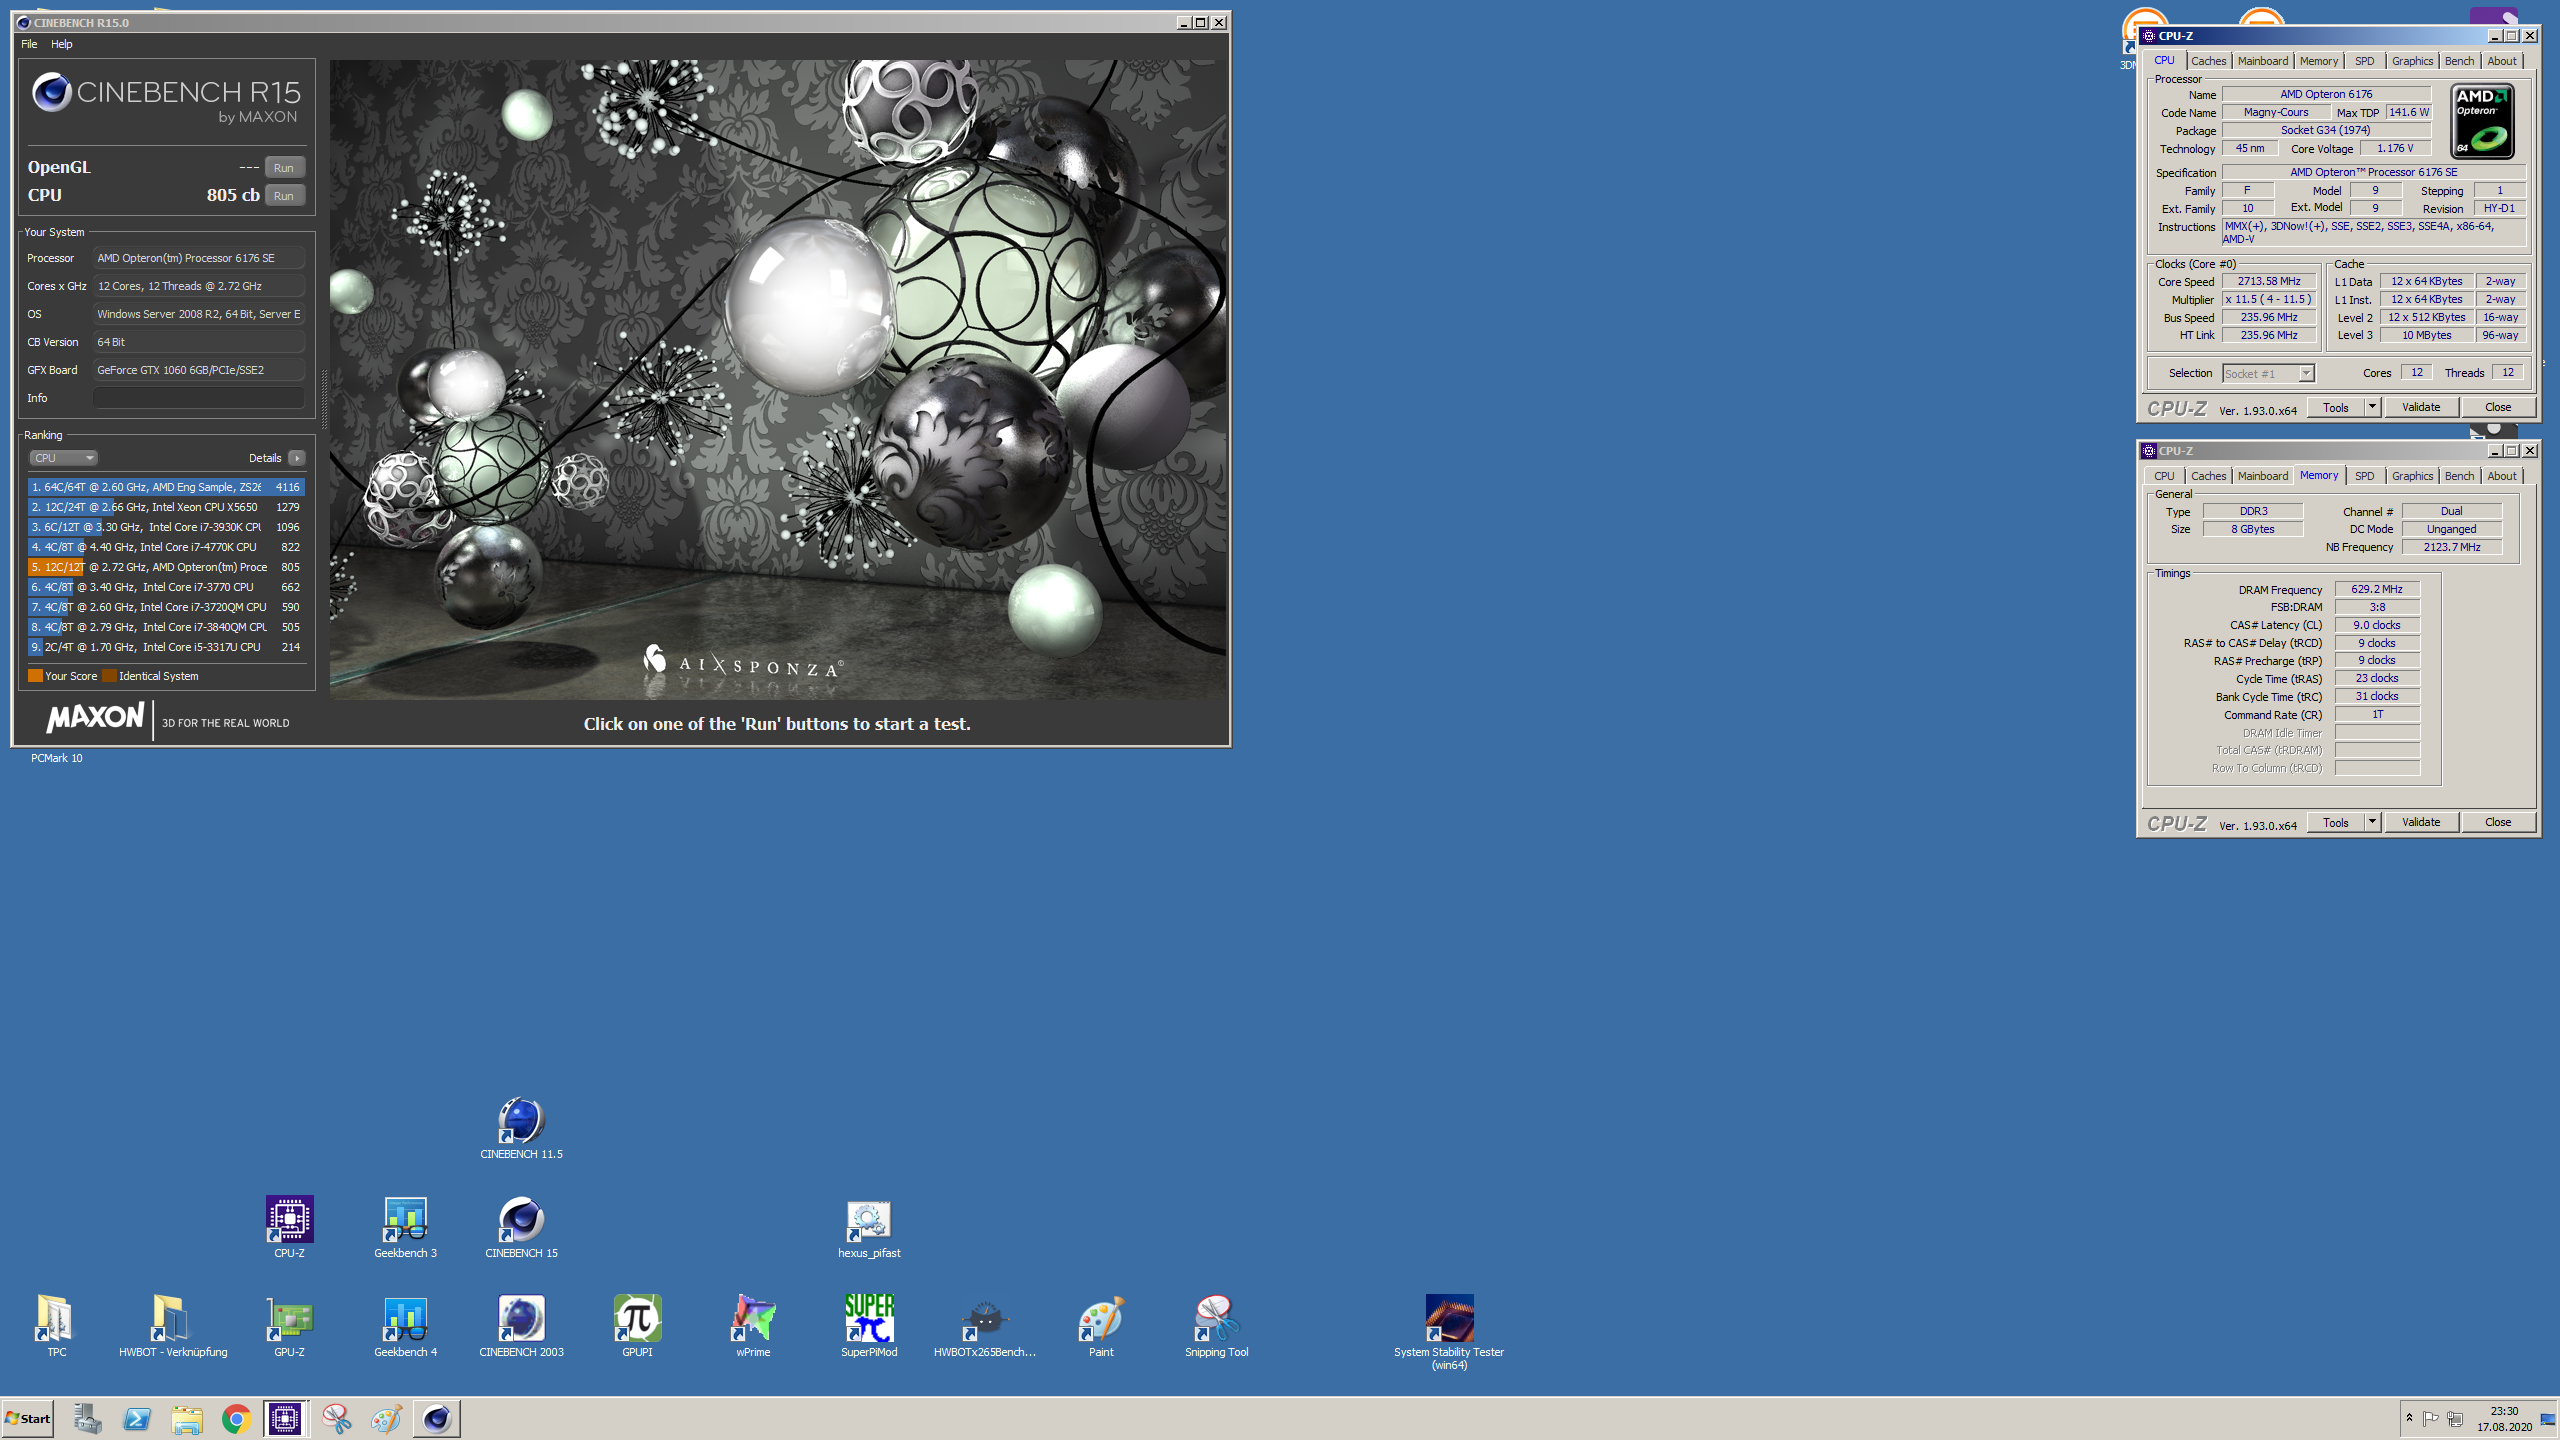Screen dimensions: 2560x1440
Task: Open Tools dropdown arrow in lower CPU-Z
Action: pyautogui.click(x=2371, y=822)
